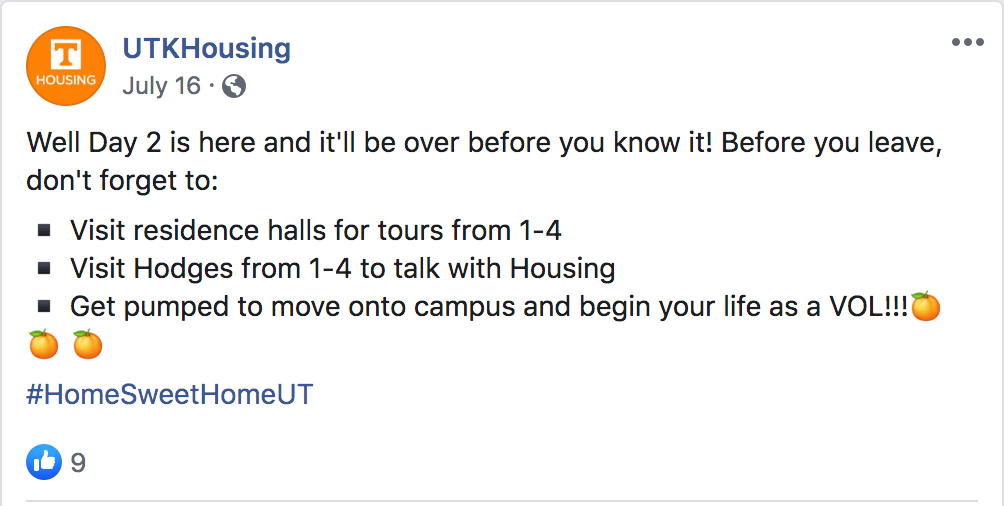Viewport: 1004px width, 506px height.
Task: Open the July 16 post timestamp
Action: [x=161, y=86]
